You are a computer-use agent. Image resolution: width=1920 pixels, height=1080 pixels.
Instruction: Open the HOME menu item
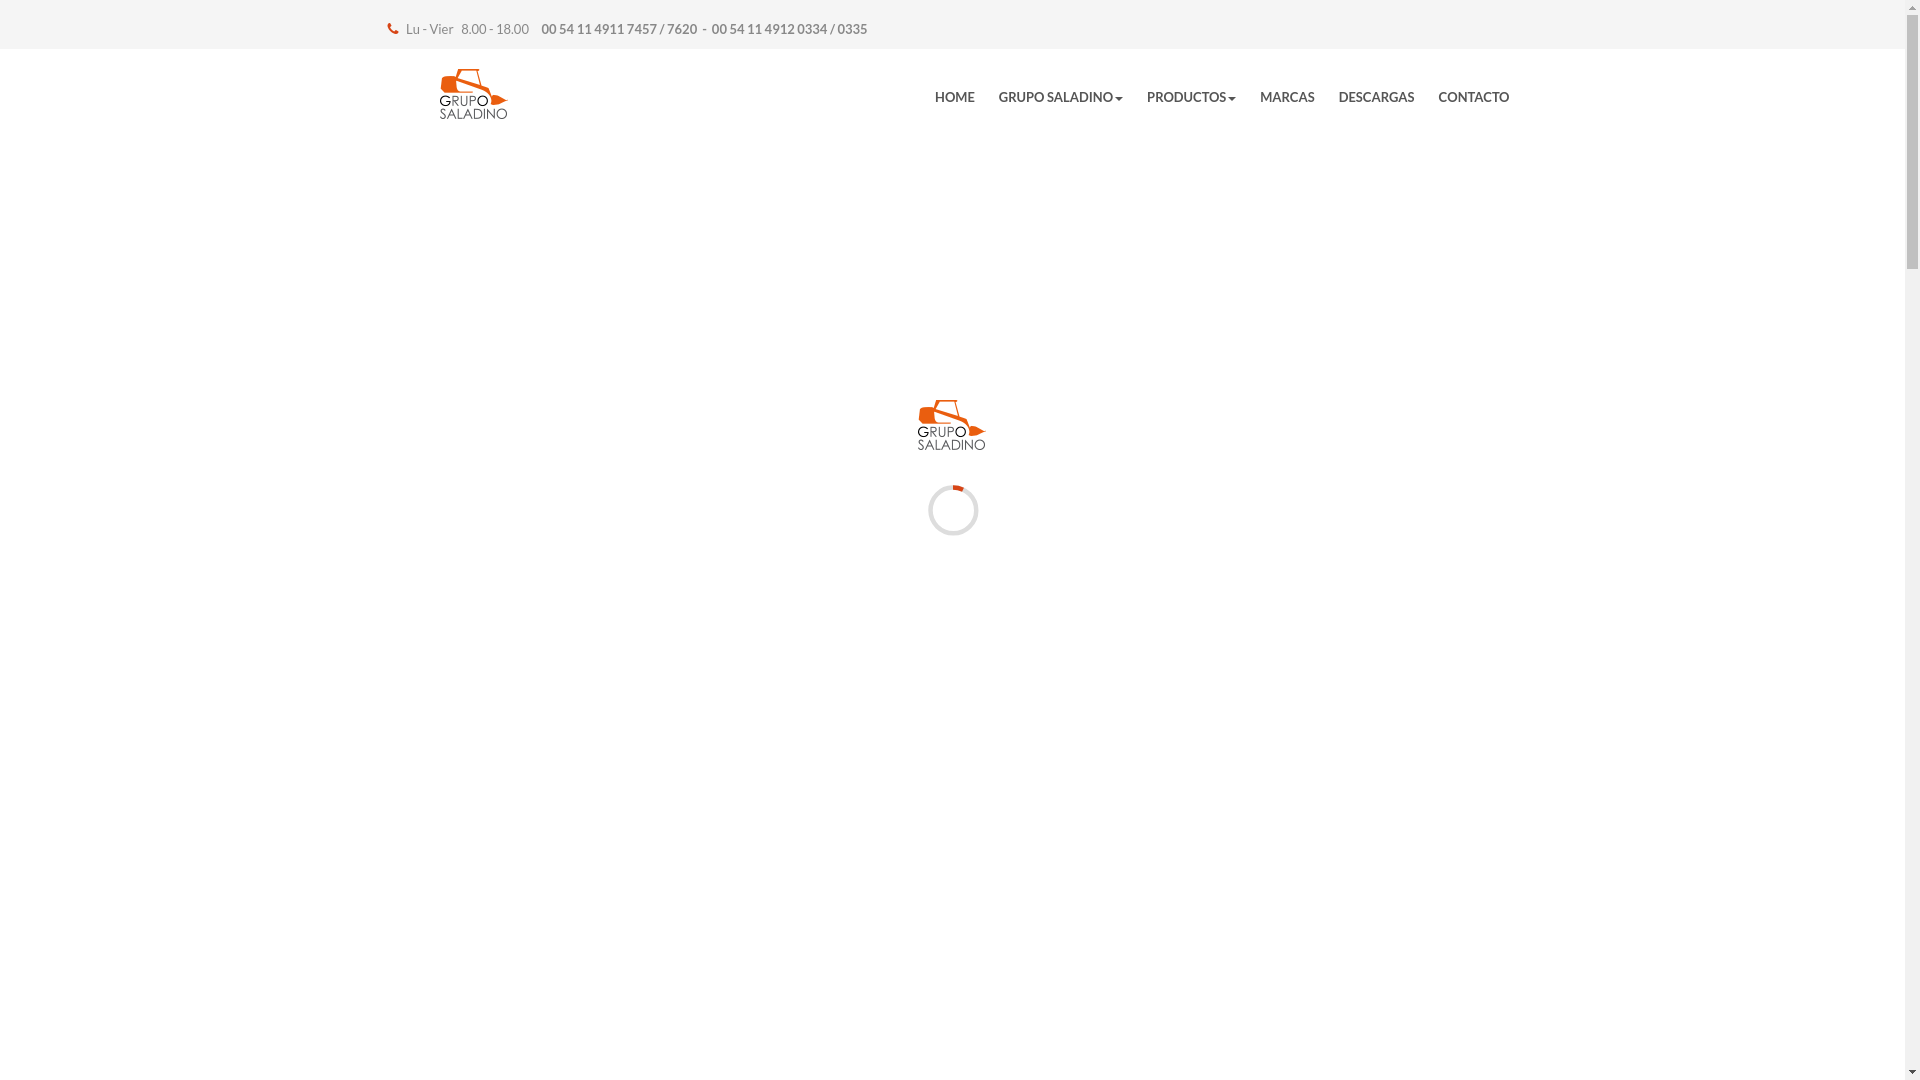click(x=954, y=97)
